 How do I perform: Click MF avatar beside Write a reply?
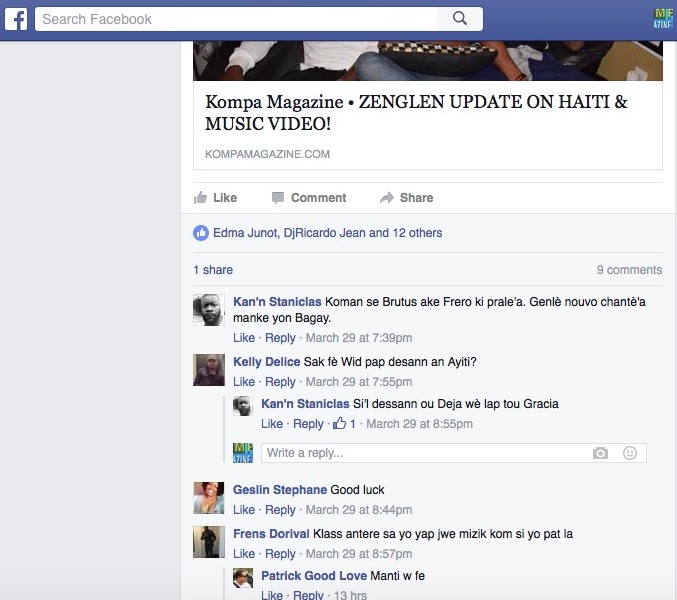click(243, 453)
